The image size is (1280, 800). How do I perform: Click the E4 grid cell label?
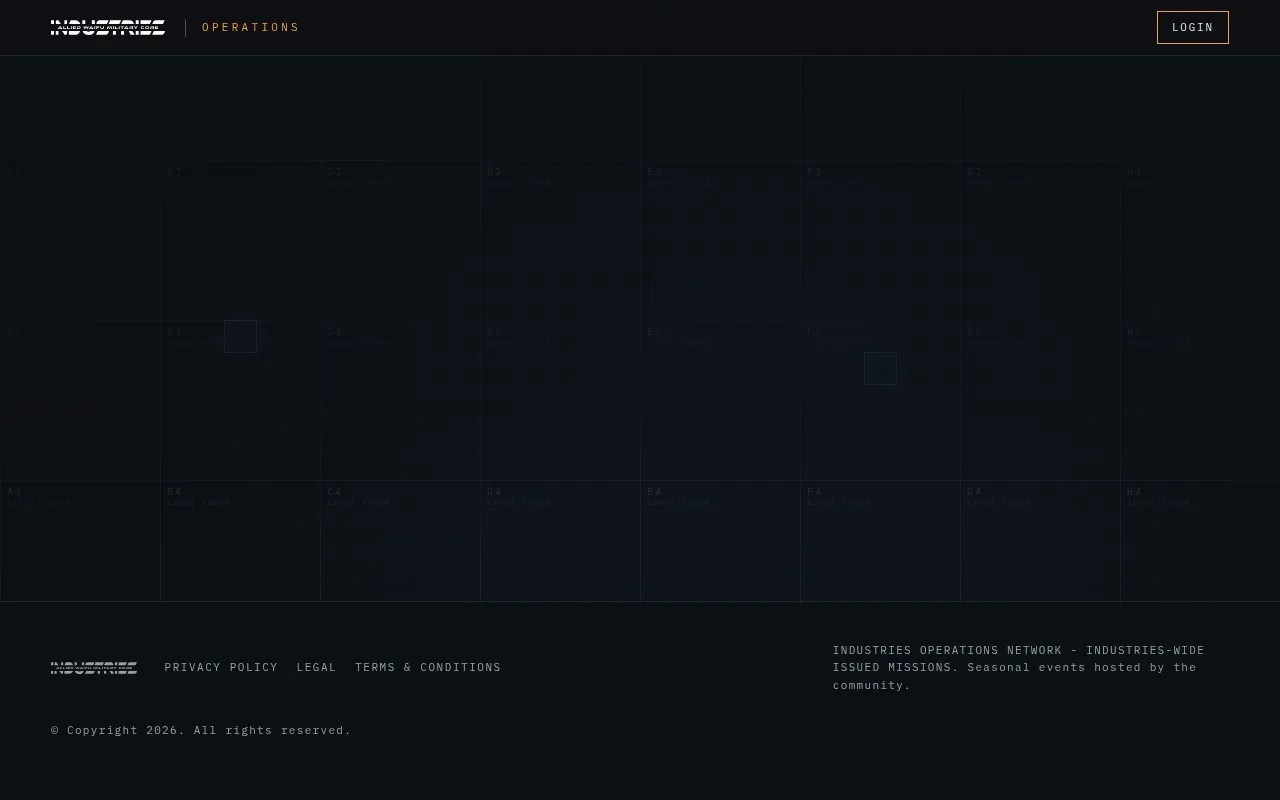point(655,492)
